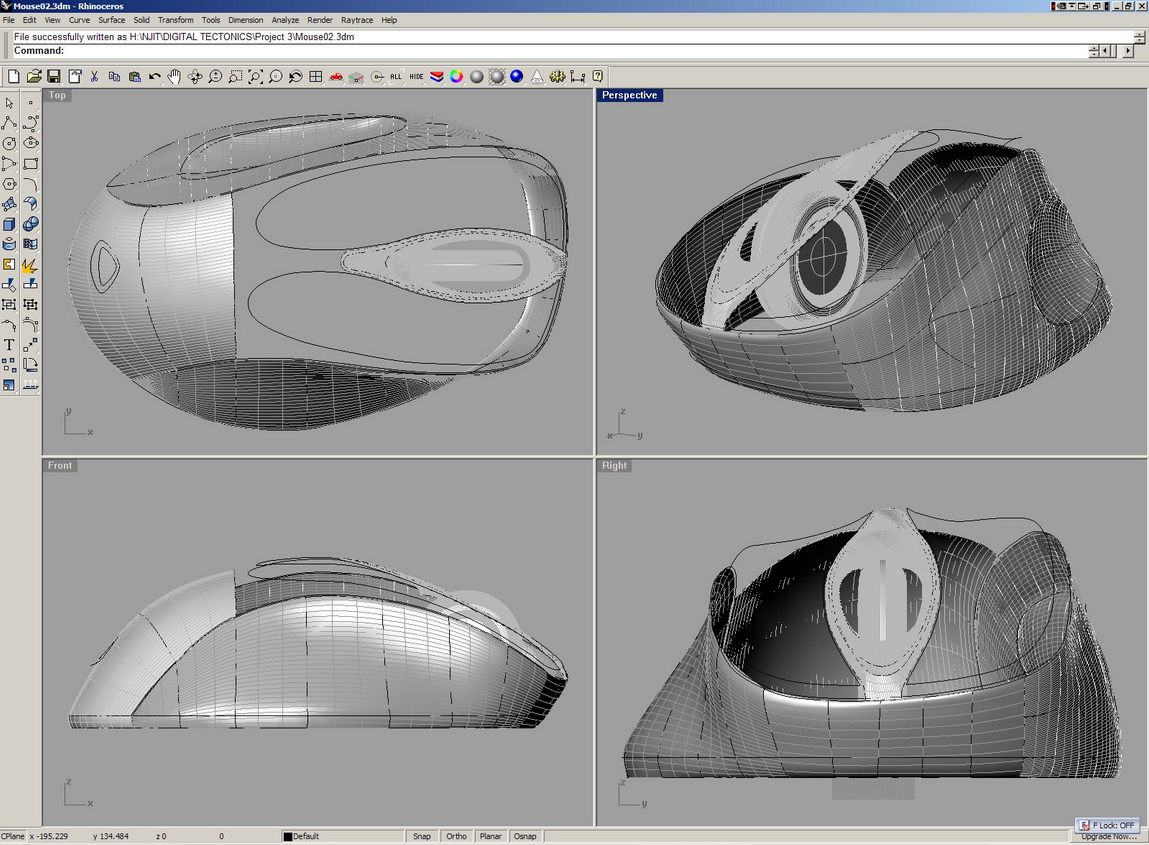Screen dimensions: 1149x845
Task: Click the Shade all viewports sphere icon
Action: point(497,76)
